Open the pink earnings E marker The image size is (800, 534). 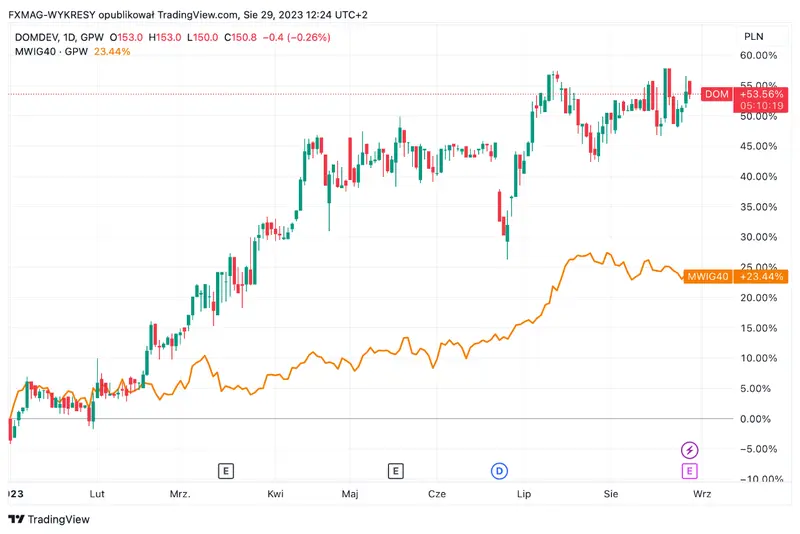coord(689,471)
